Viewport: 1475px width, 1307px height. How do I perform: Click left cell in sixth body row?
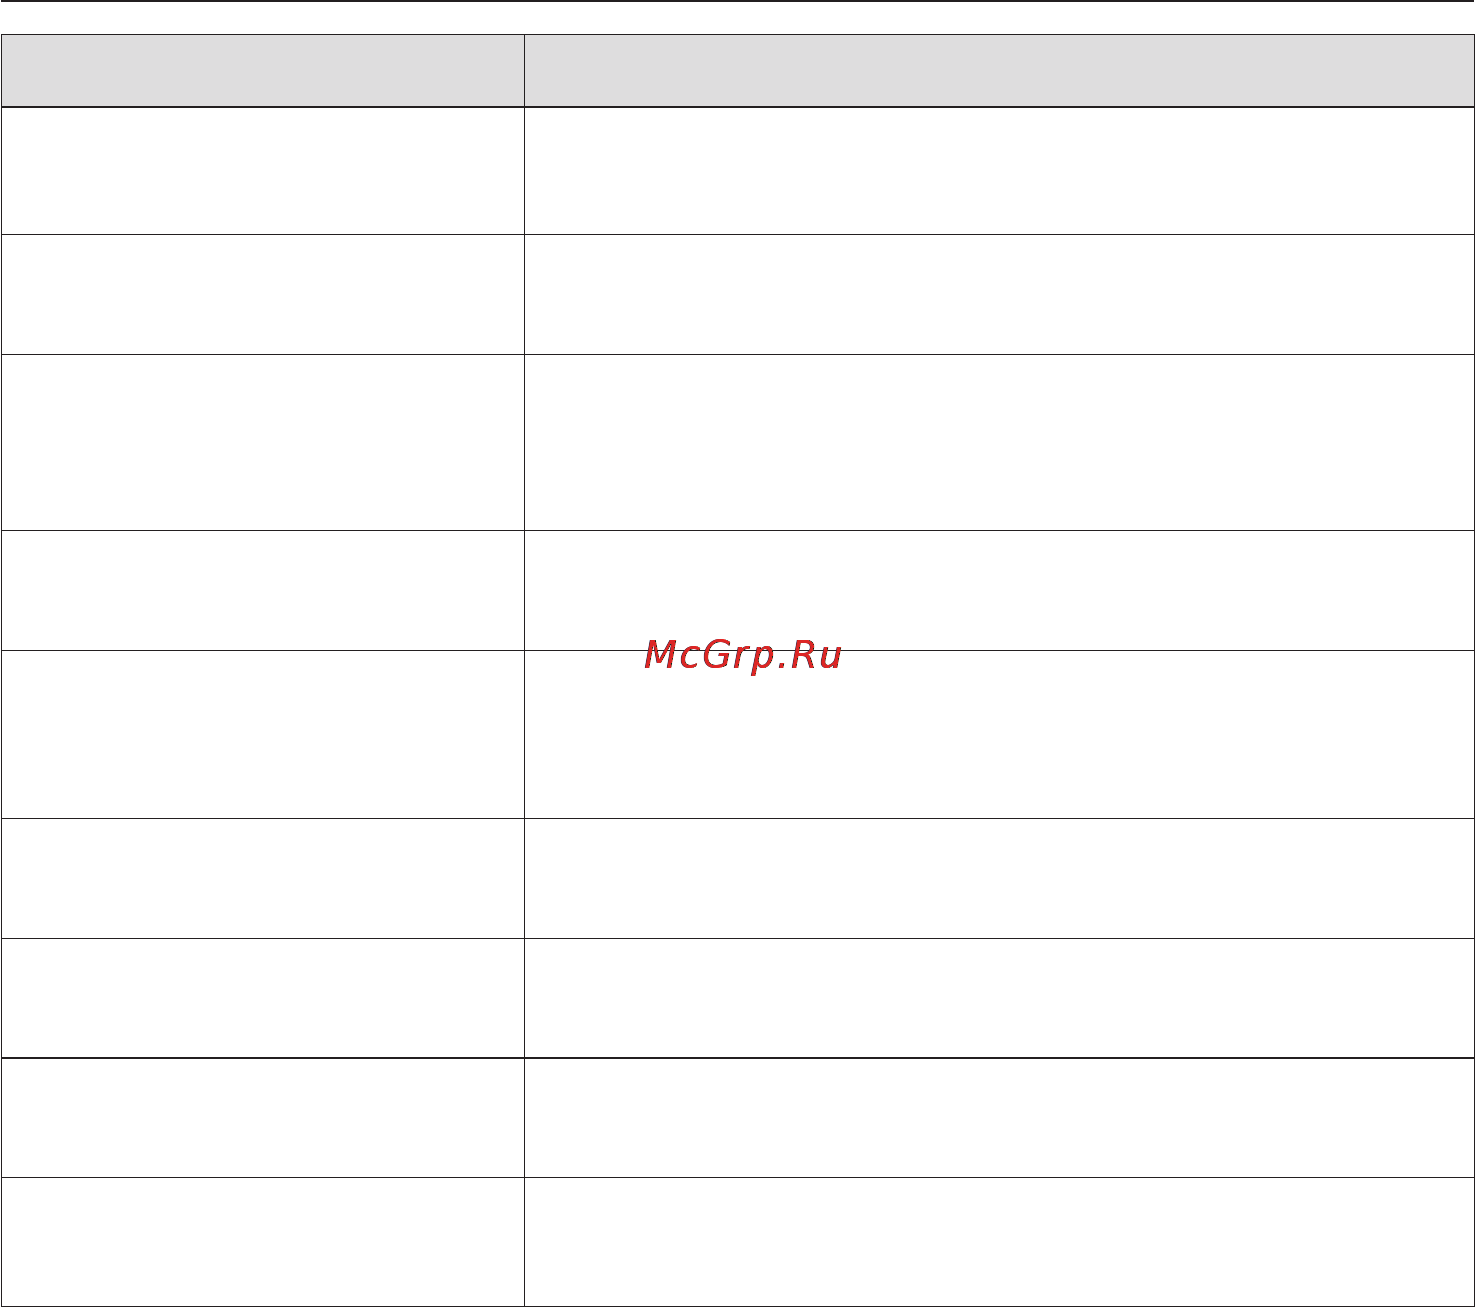click(262, 879)
